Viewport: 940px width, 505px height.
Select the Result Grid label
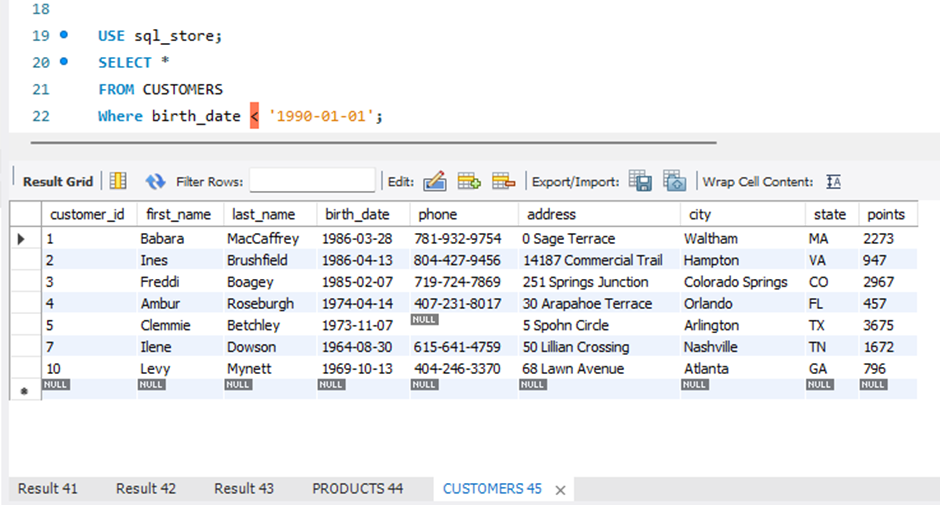(58, 181)
